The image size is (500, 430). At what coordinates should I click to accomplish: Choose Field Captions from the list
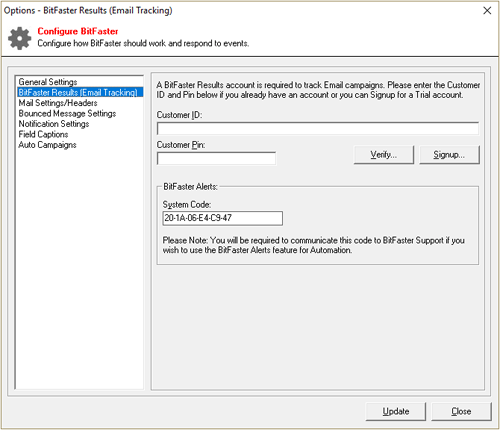(x=43, y=134)
